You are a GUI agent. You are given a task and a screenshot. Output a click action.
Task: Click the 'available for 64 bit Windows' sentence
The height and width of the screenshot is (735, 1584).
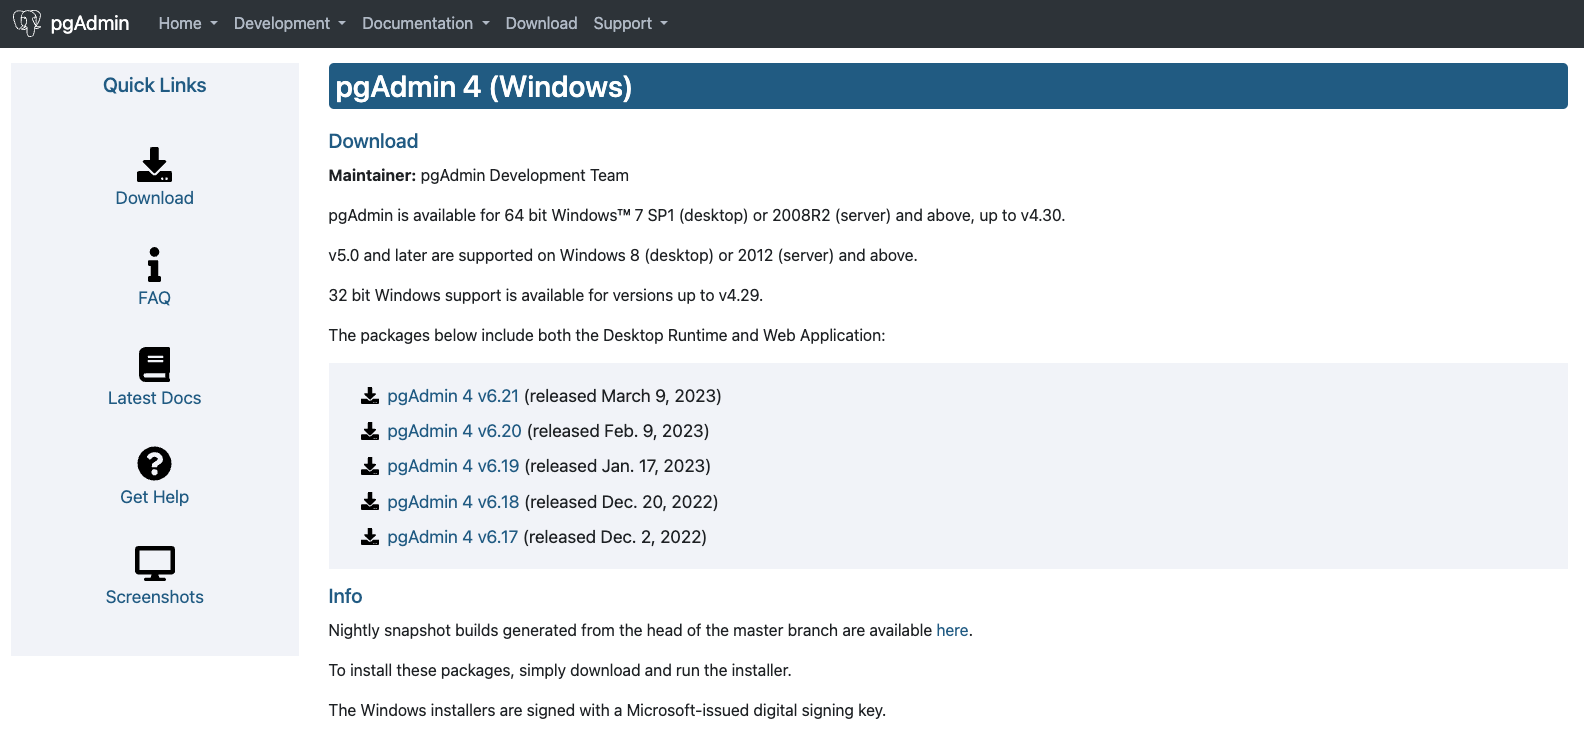click(x=697, y=215)
